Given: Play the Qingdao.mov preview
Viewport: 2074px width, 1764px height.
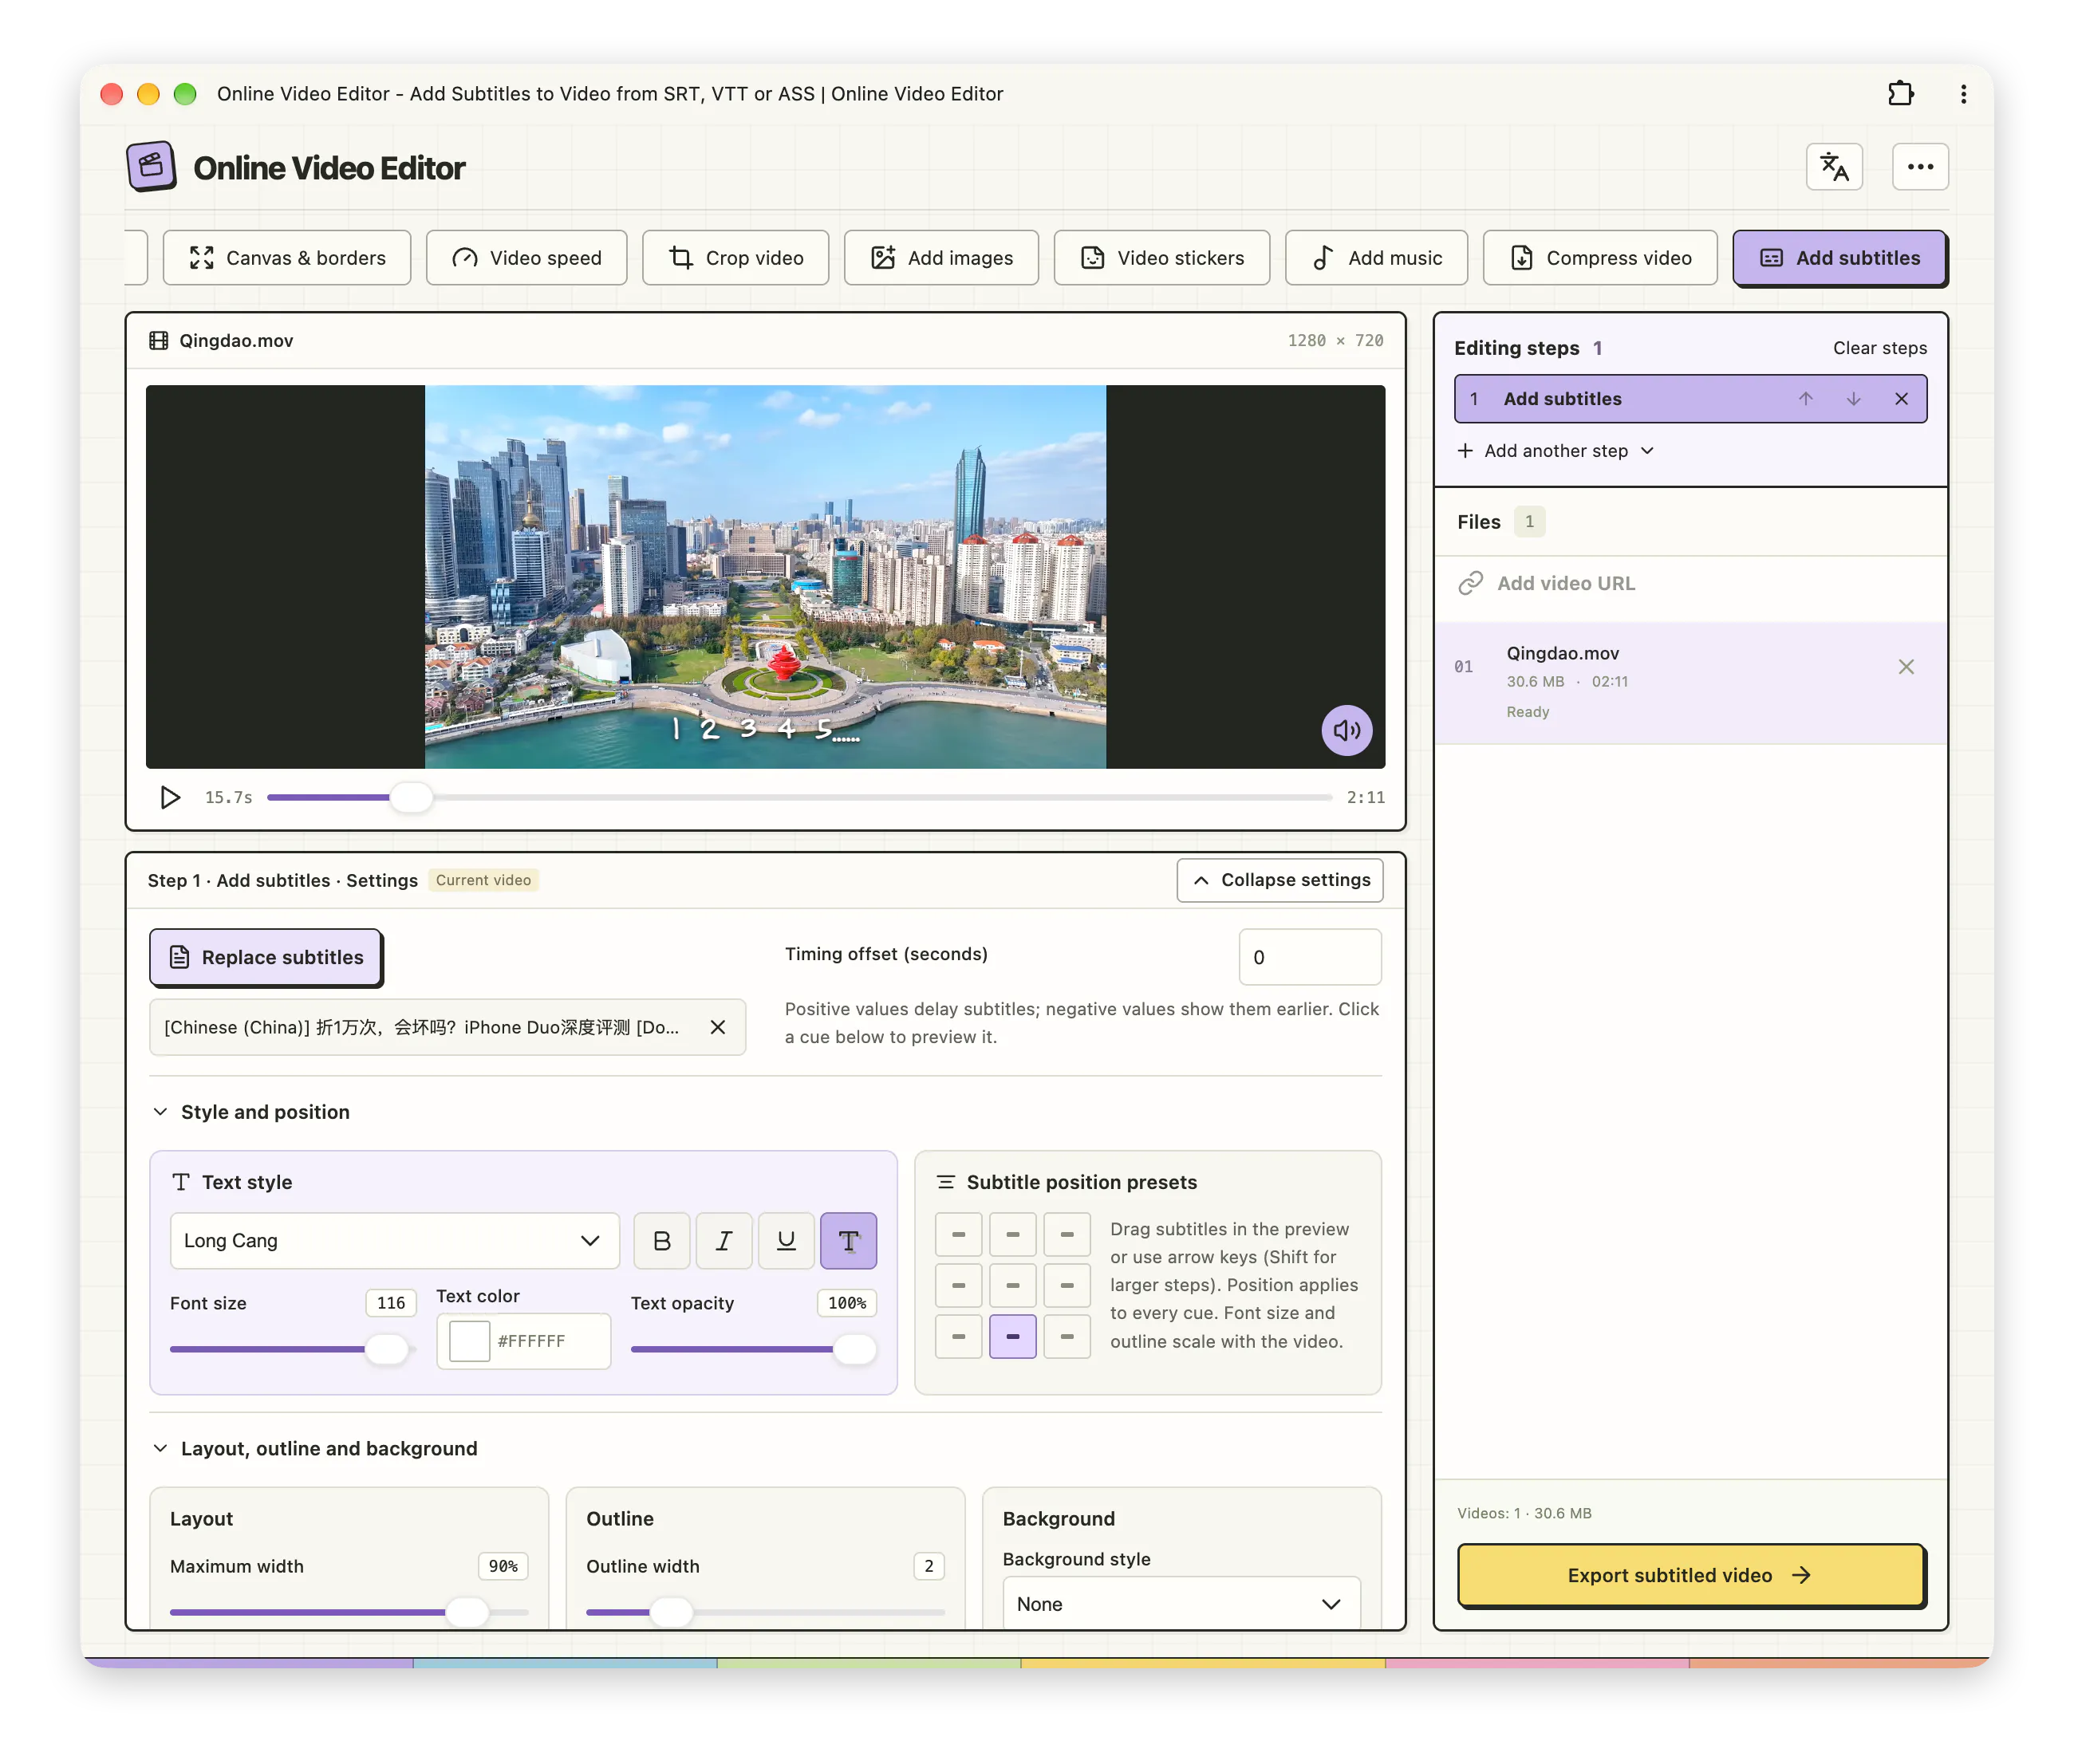Looking at the screenshot, I should click(x=170, y=797).
